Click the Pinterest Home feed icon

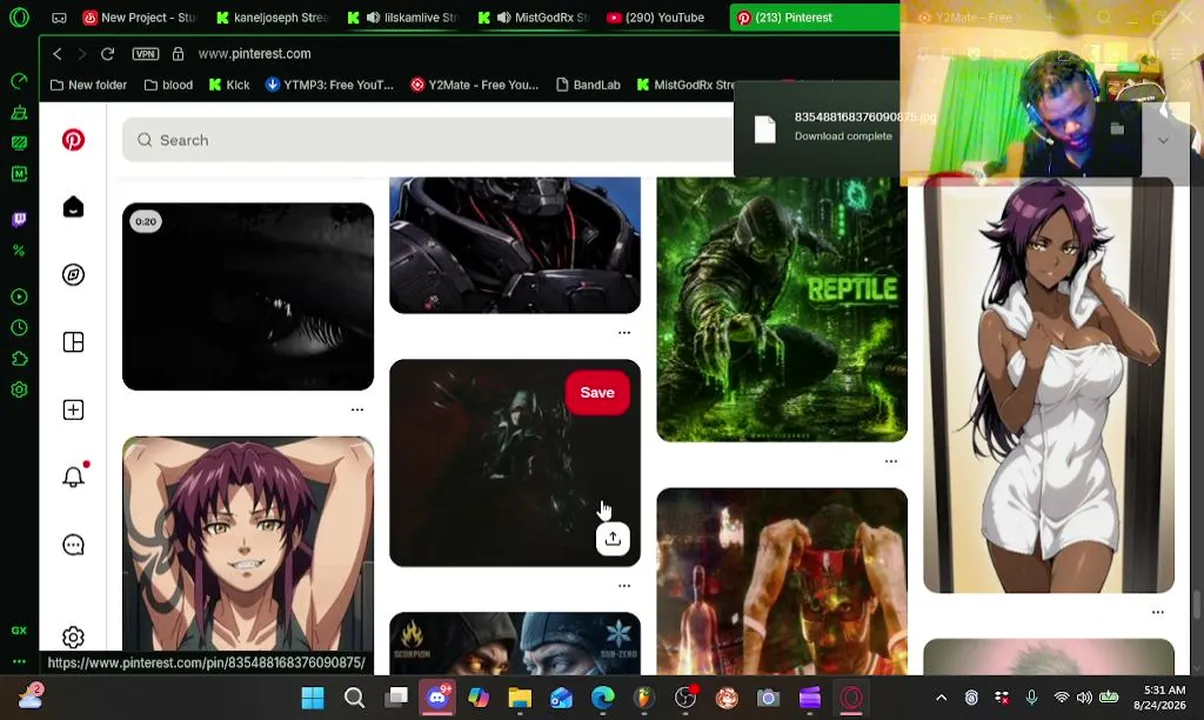[x=73, y=207]
